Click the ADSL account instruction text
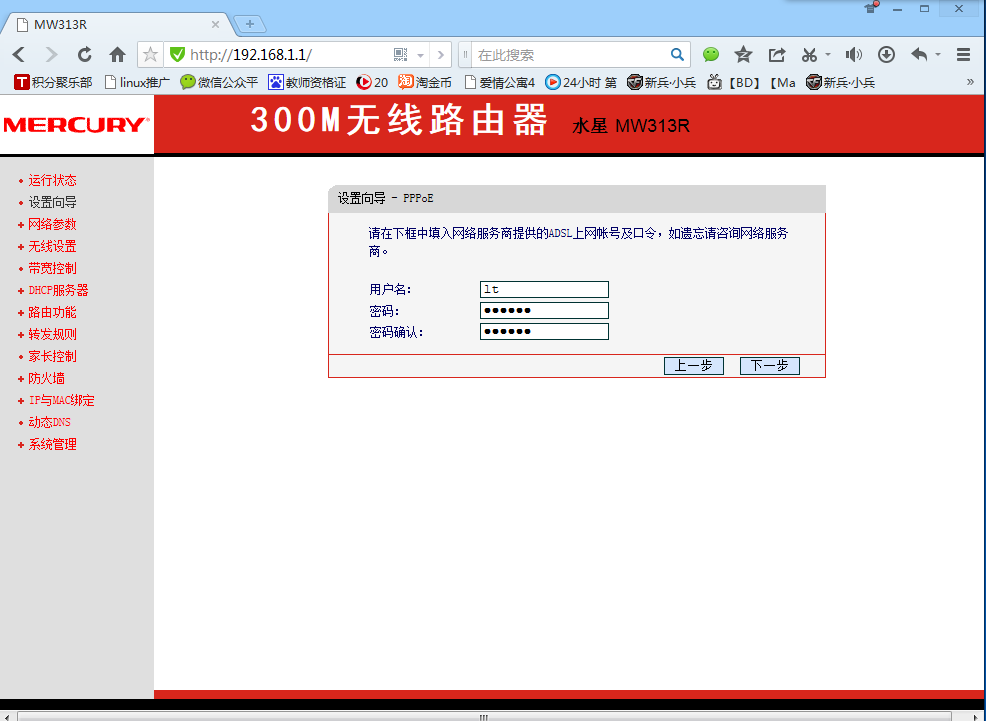The image size is (986, 721). tap(578, 242)
